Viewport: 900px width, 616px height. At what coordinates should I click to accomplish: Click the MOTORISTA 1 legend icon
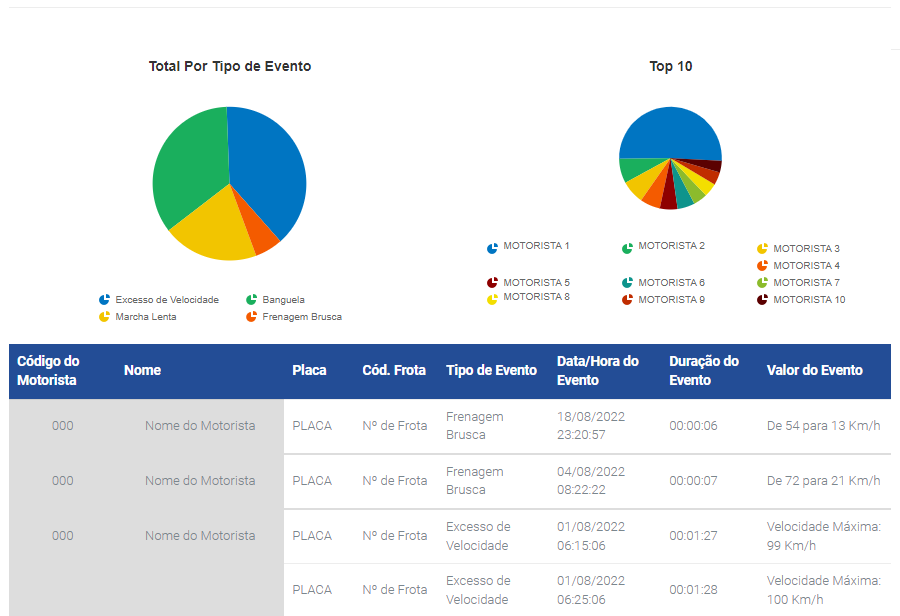coord(492,249)
